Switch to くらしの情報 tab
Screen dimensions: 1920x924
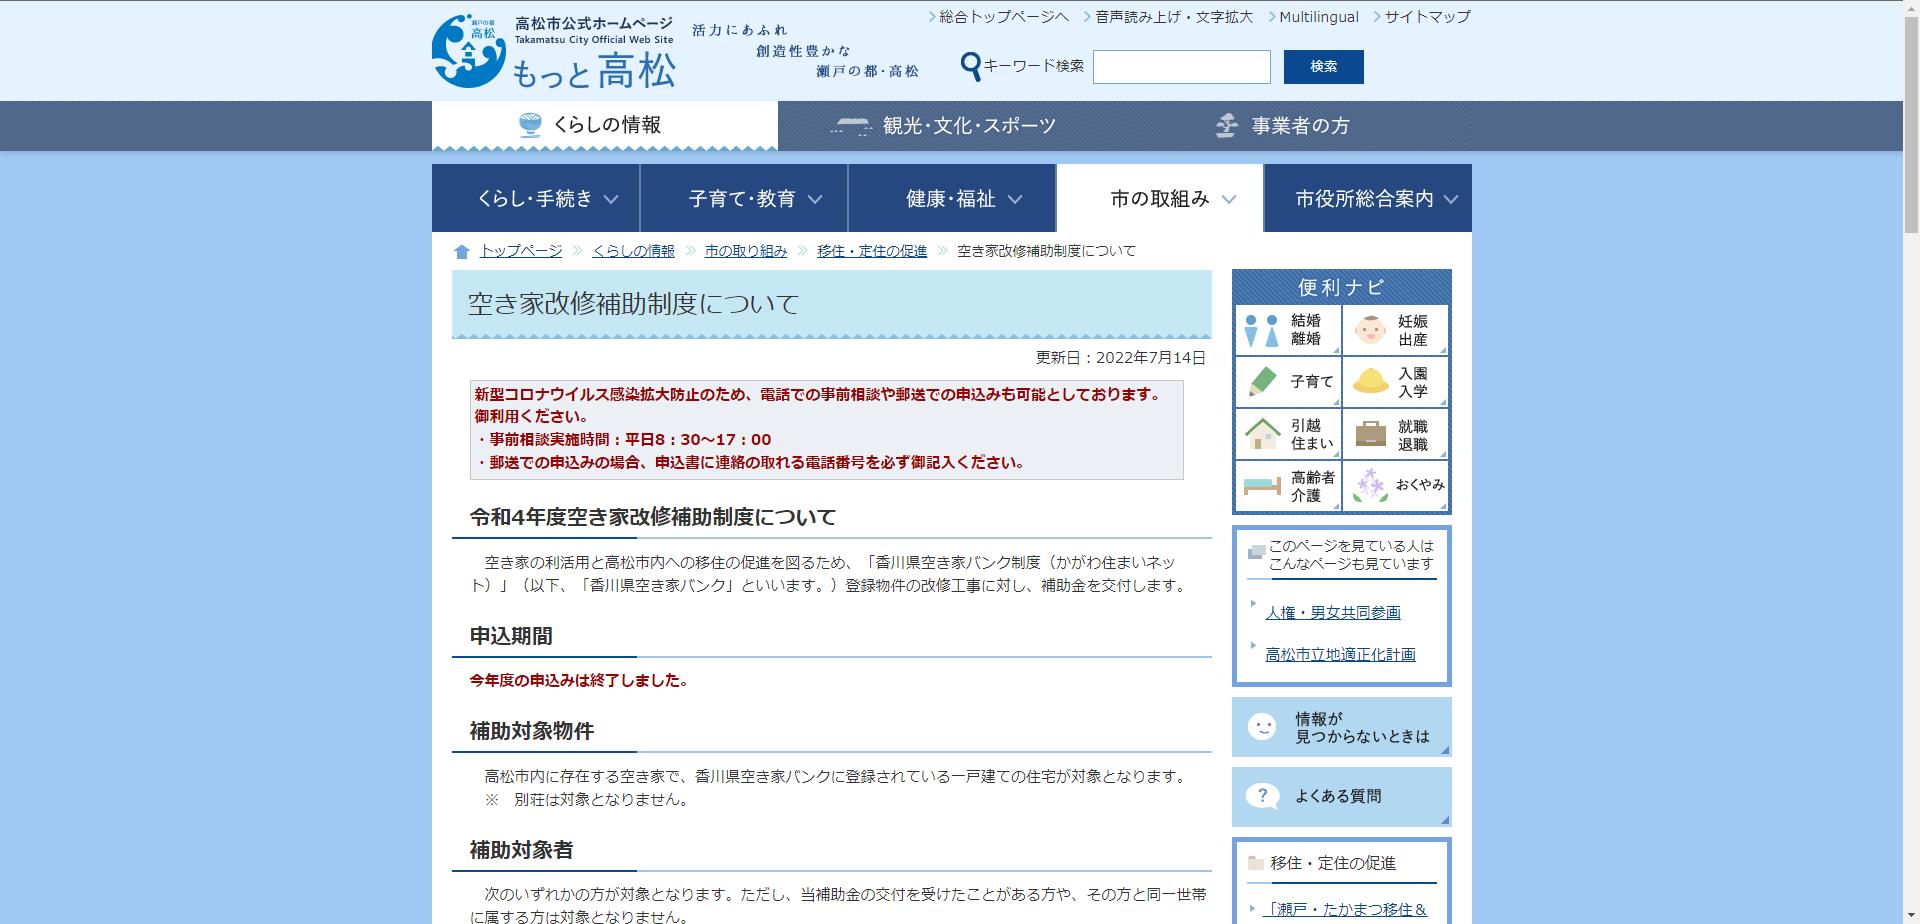pos(604,126)
